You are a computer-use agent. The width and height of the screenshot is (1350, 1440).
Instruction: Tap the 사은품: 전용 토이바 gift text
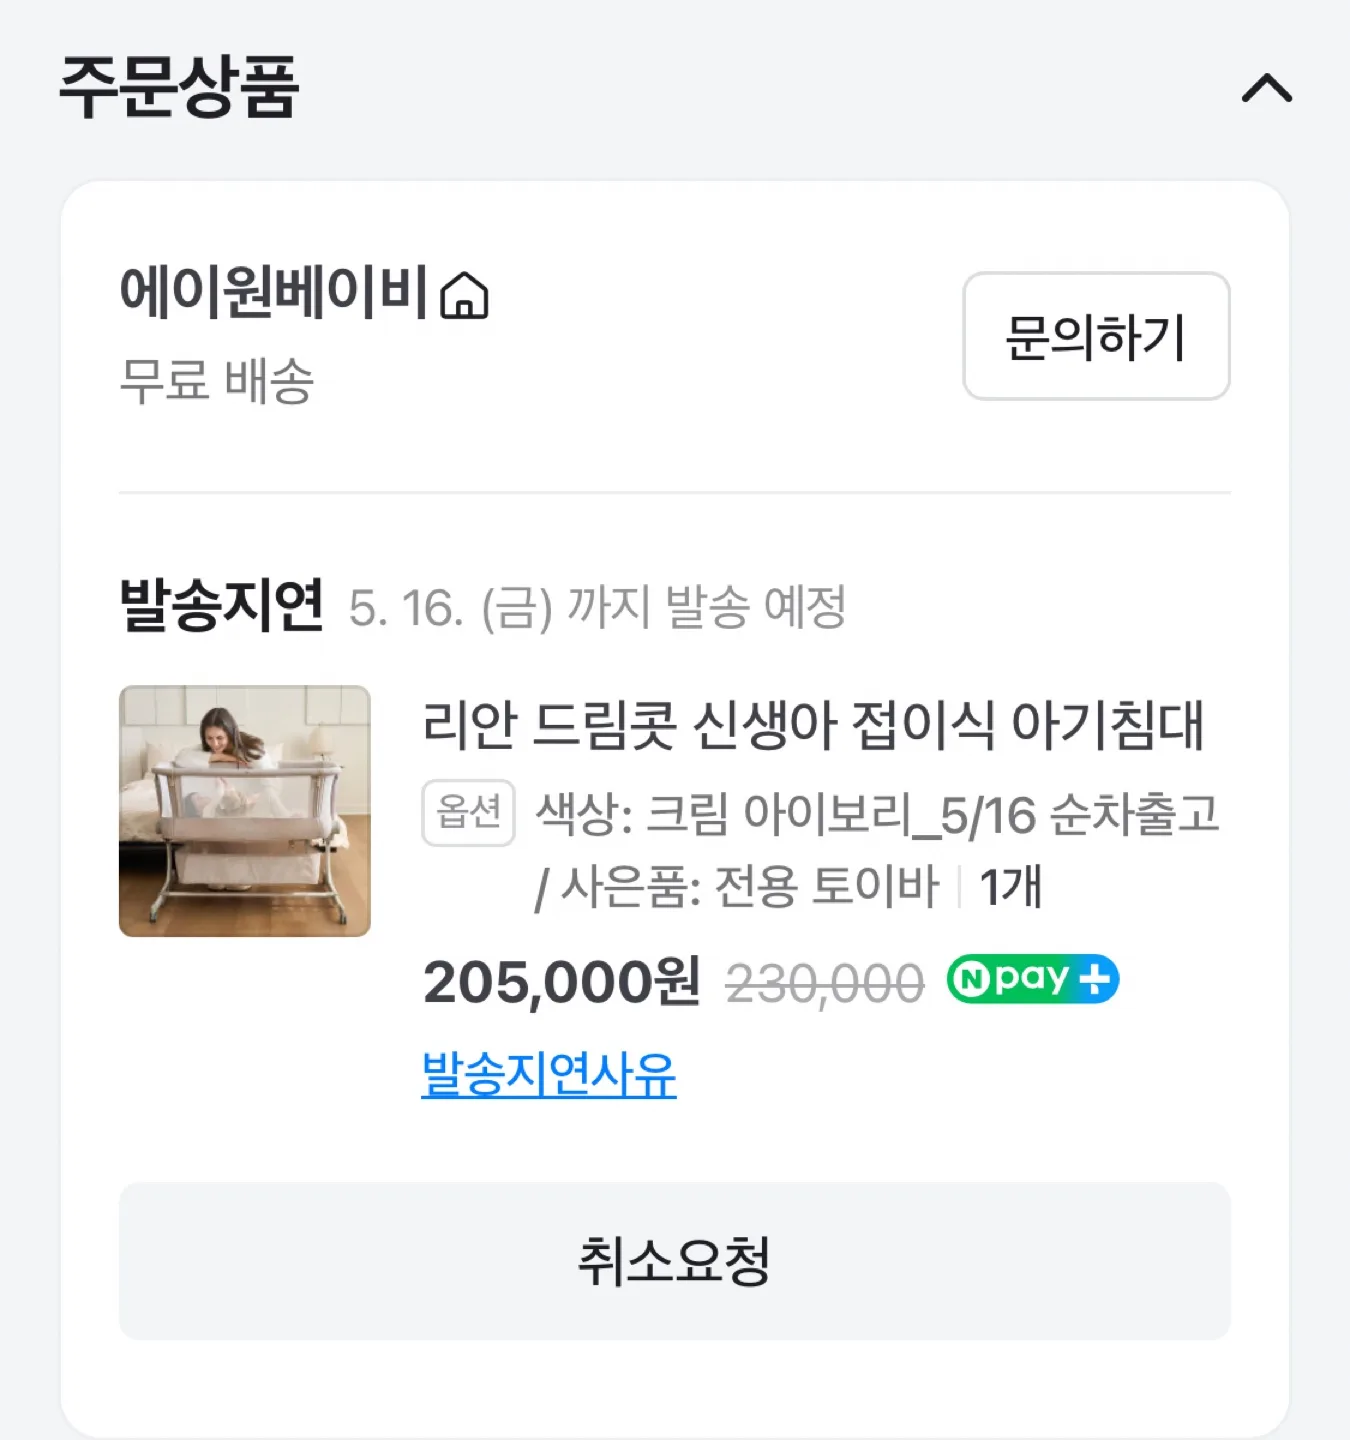click(x=750, y=887)
